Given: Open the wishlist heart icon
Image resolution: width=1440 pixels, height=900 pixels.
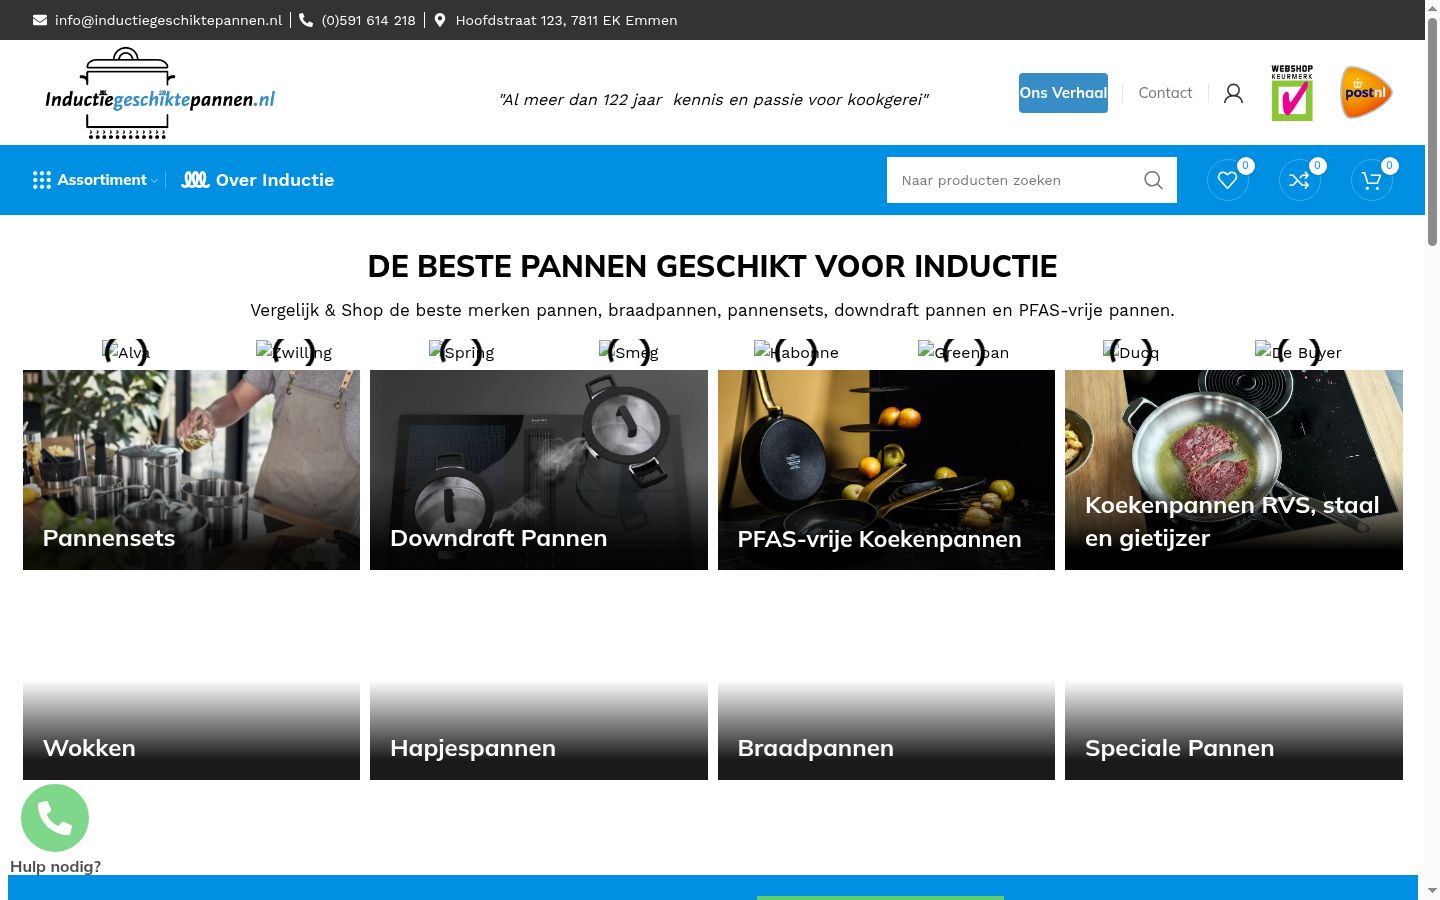Looking at the screenshot, I should (1228, 180).
